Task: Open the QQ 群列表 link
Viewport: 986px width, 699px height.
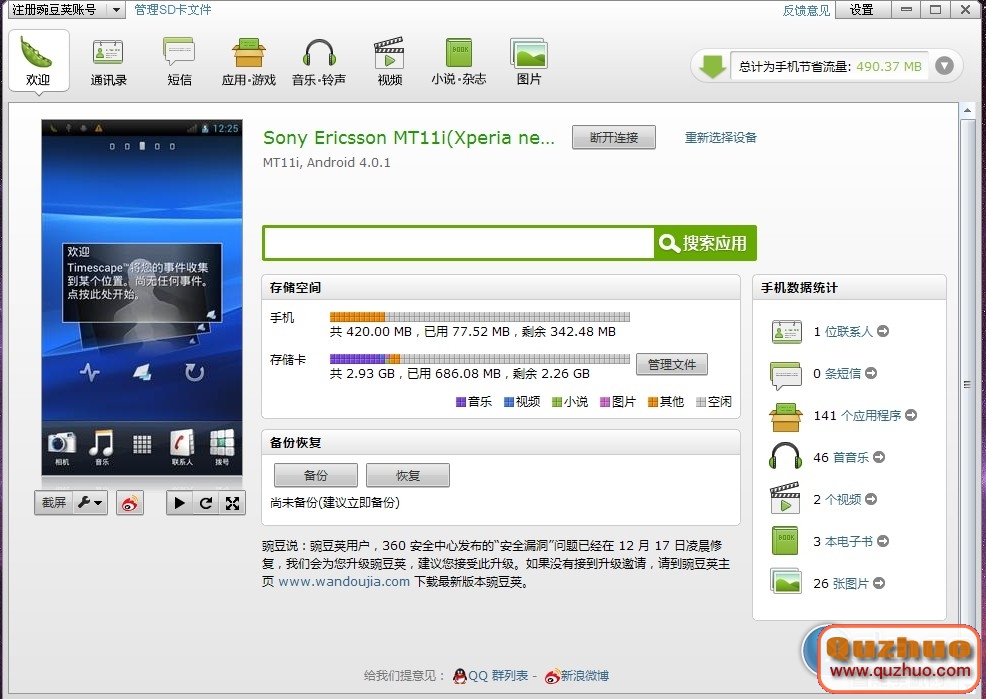Action: [x=490, y=676]
